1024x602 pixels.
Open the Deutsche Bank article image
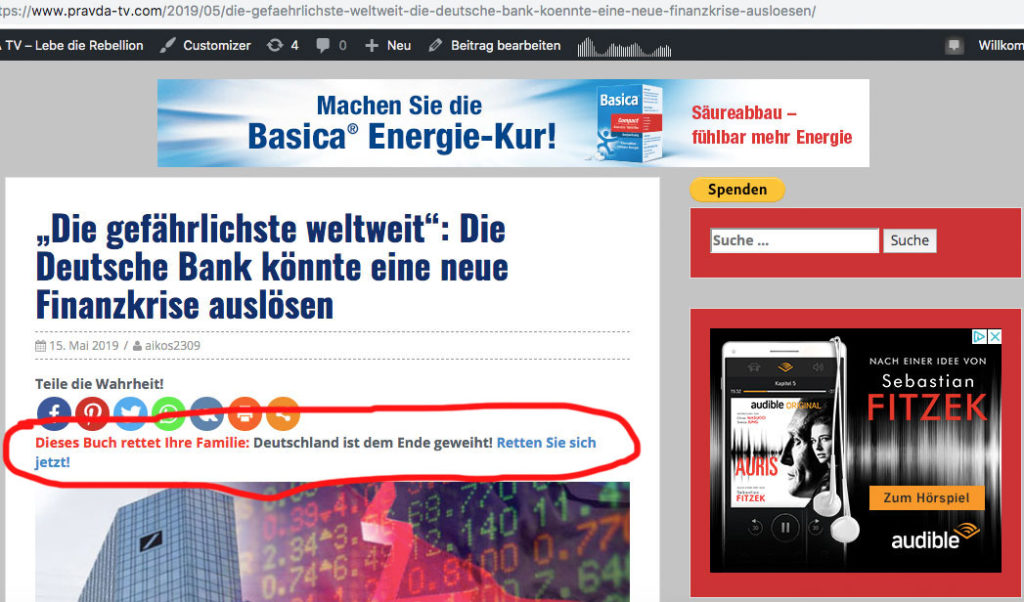(x=332, y=542)
